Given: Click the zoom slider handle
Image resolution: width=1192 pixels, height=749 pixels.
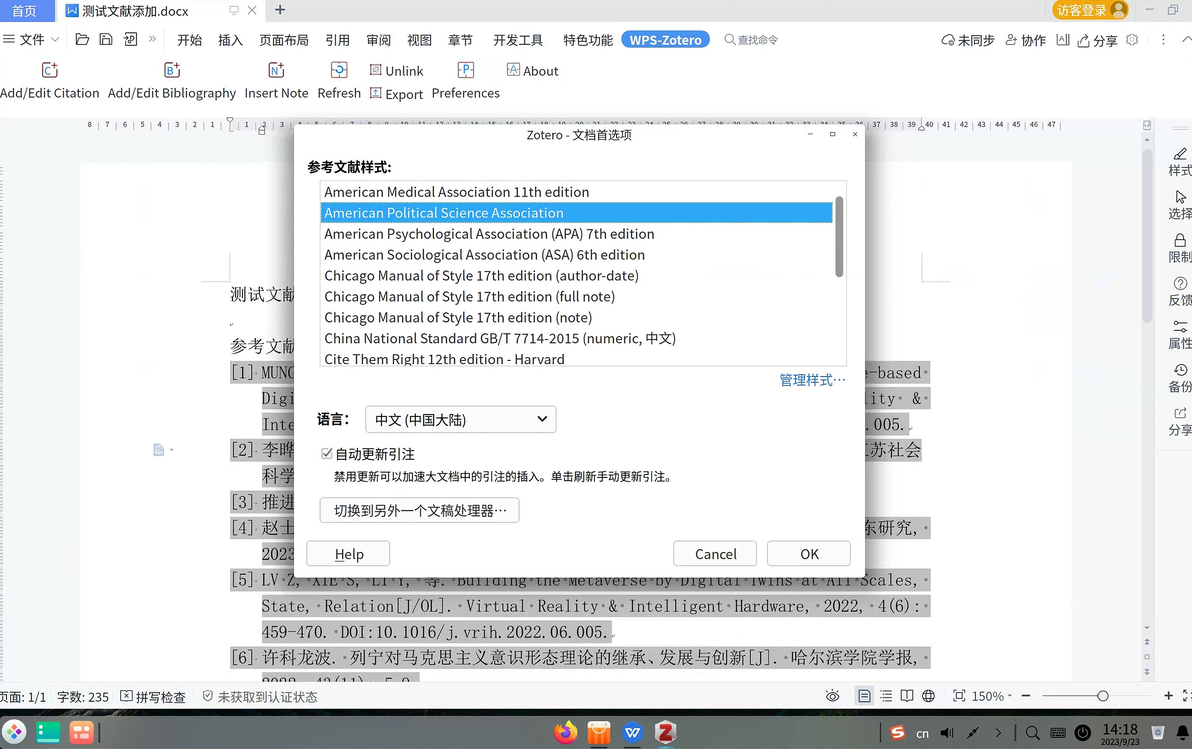Looking at the screenshot, I should coord(1102,696).
